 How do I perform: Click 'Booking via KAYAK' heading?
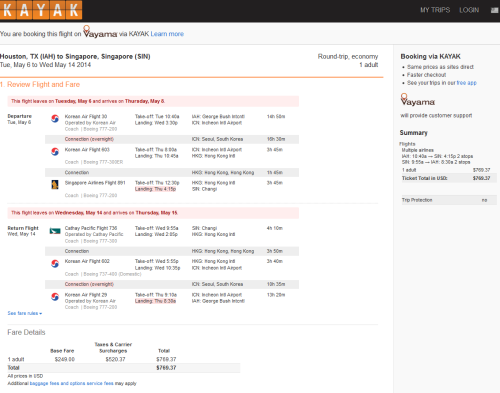(430, 57)
